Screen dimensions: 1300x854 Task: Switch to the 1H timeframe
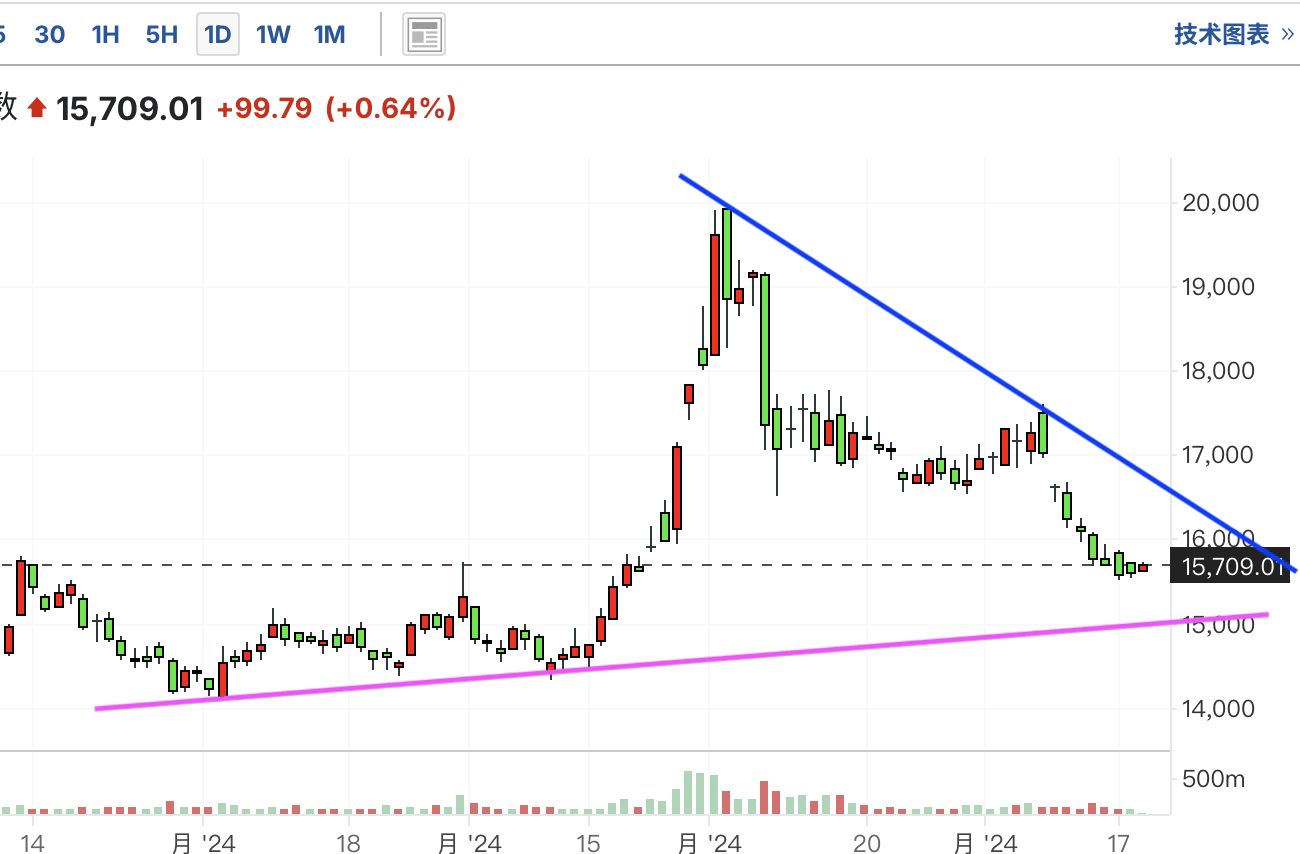pos(105,35)
